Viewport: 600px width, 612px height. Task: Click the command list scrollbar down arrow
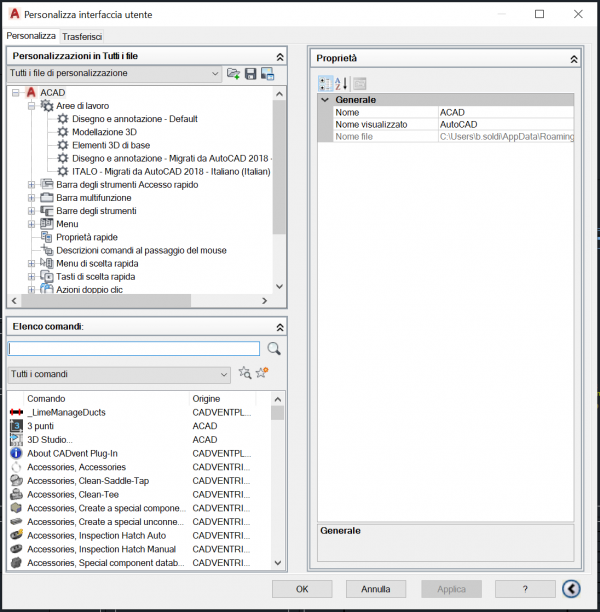click(278, 562)
